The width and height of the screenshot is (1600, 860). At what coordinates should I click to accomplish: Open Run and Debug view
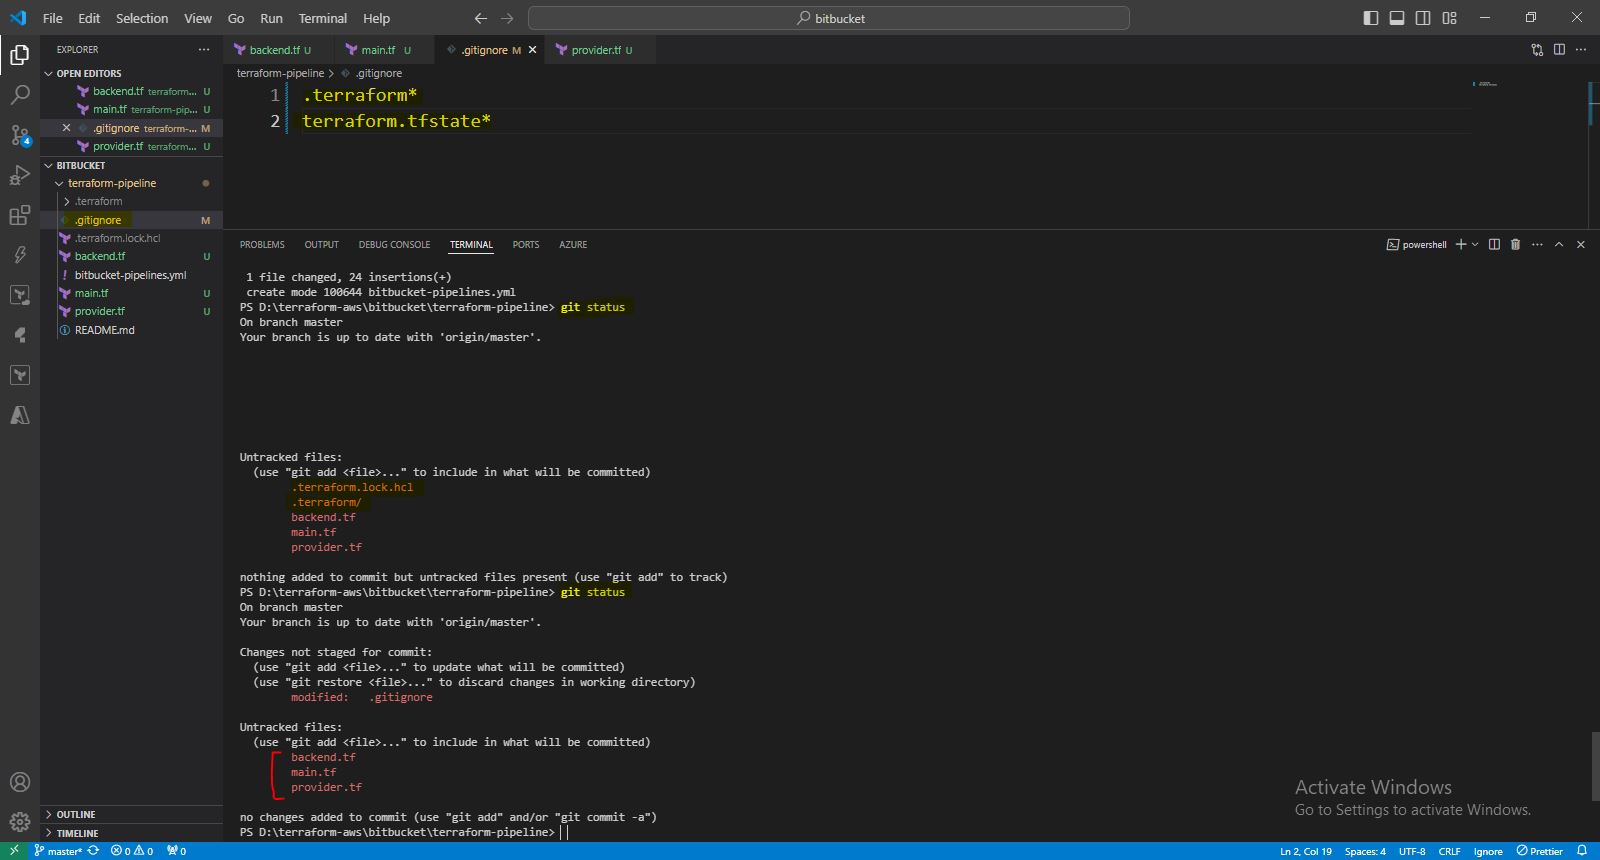click(x=20, y=176)
